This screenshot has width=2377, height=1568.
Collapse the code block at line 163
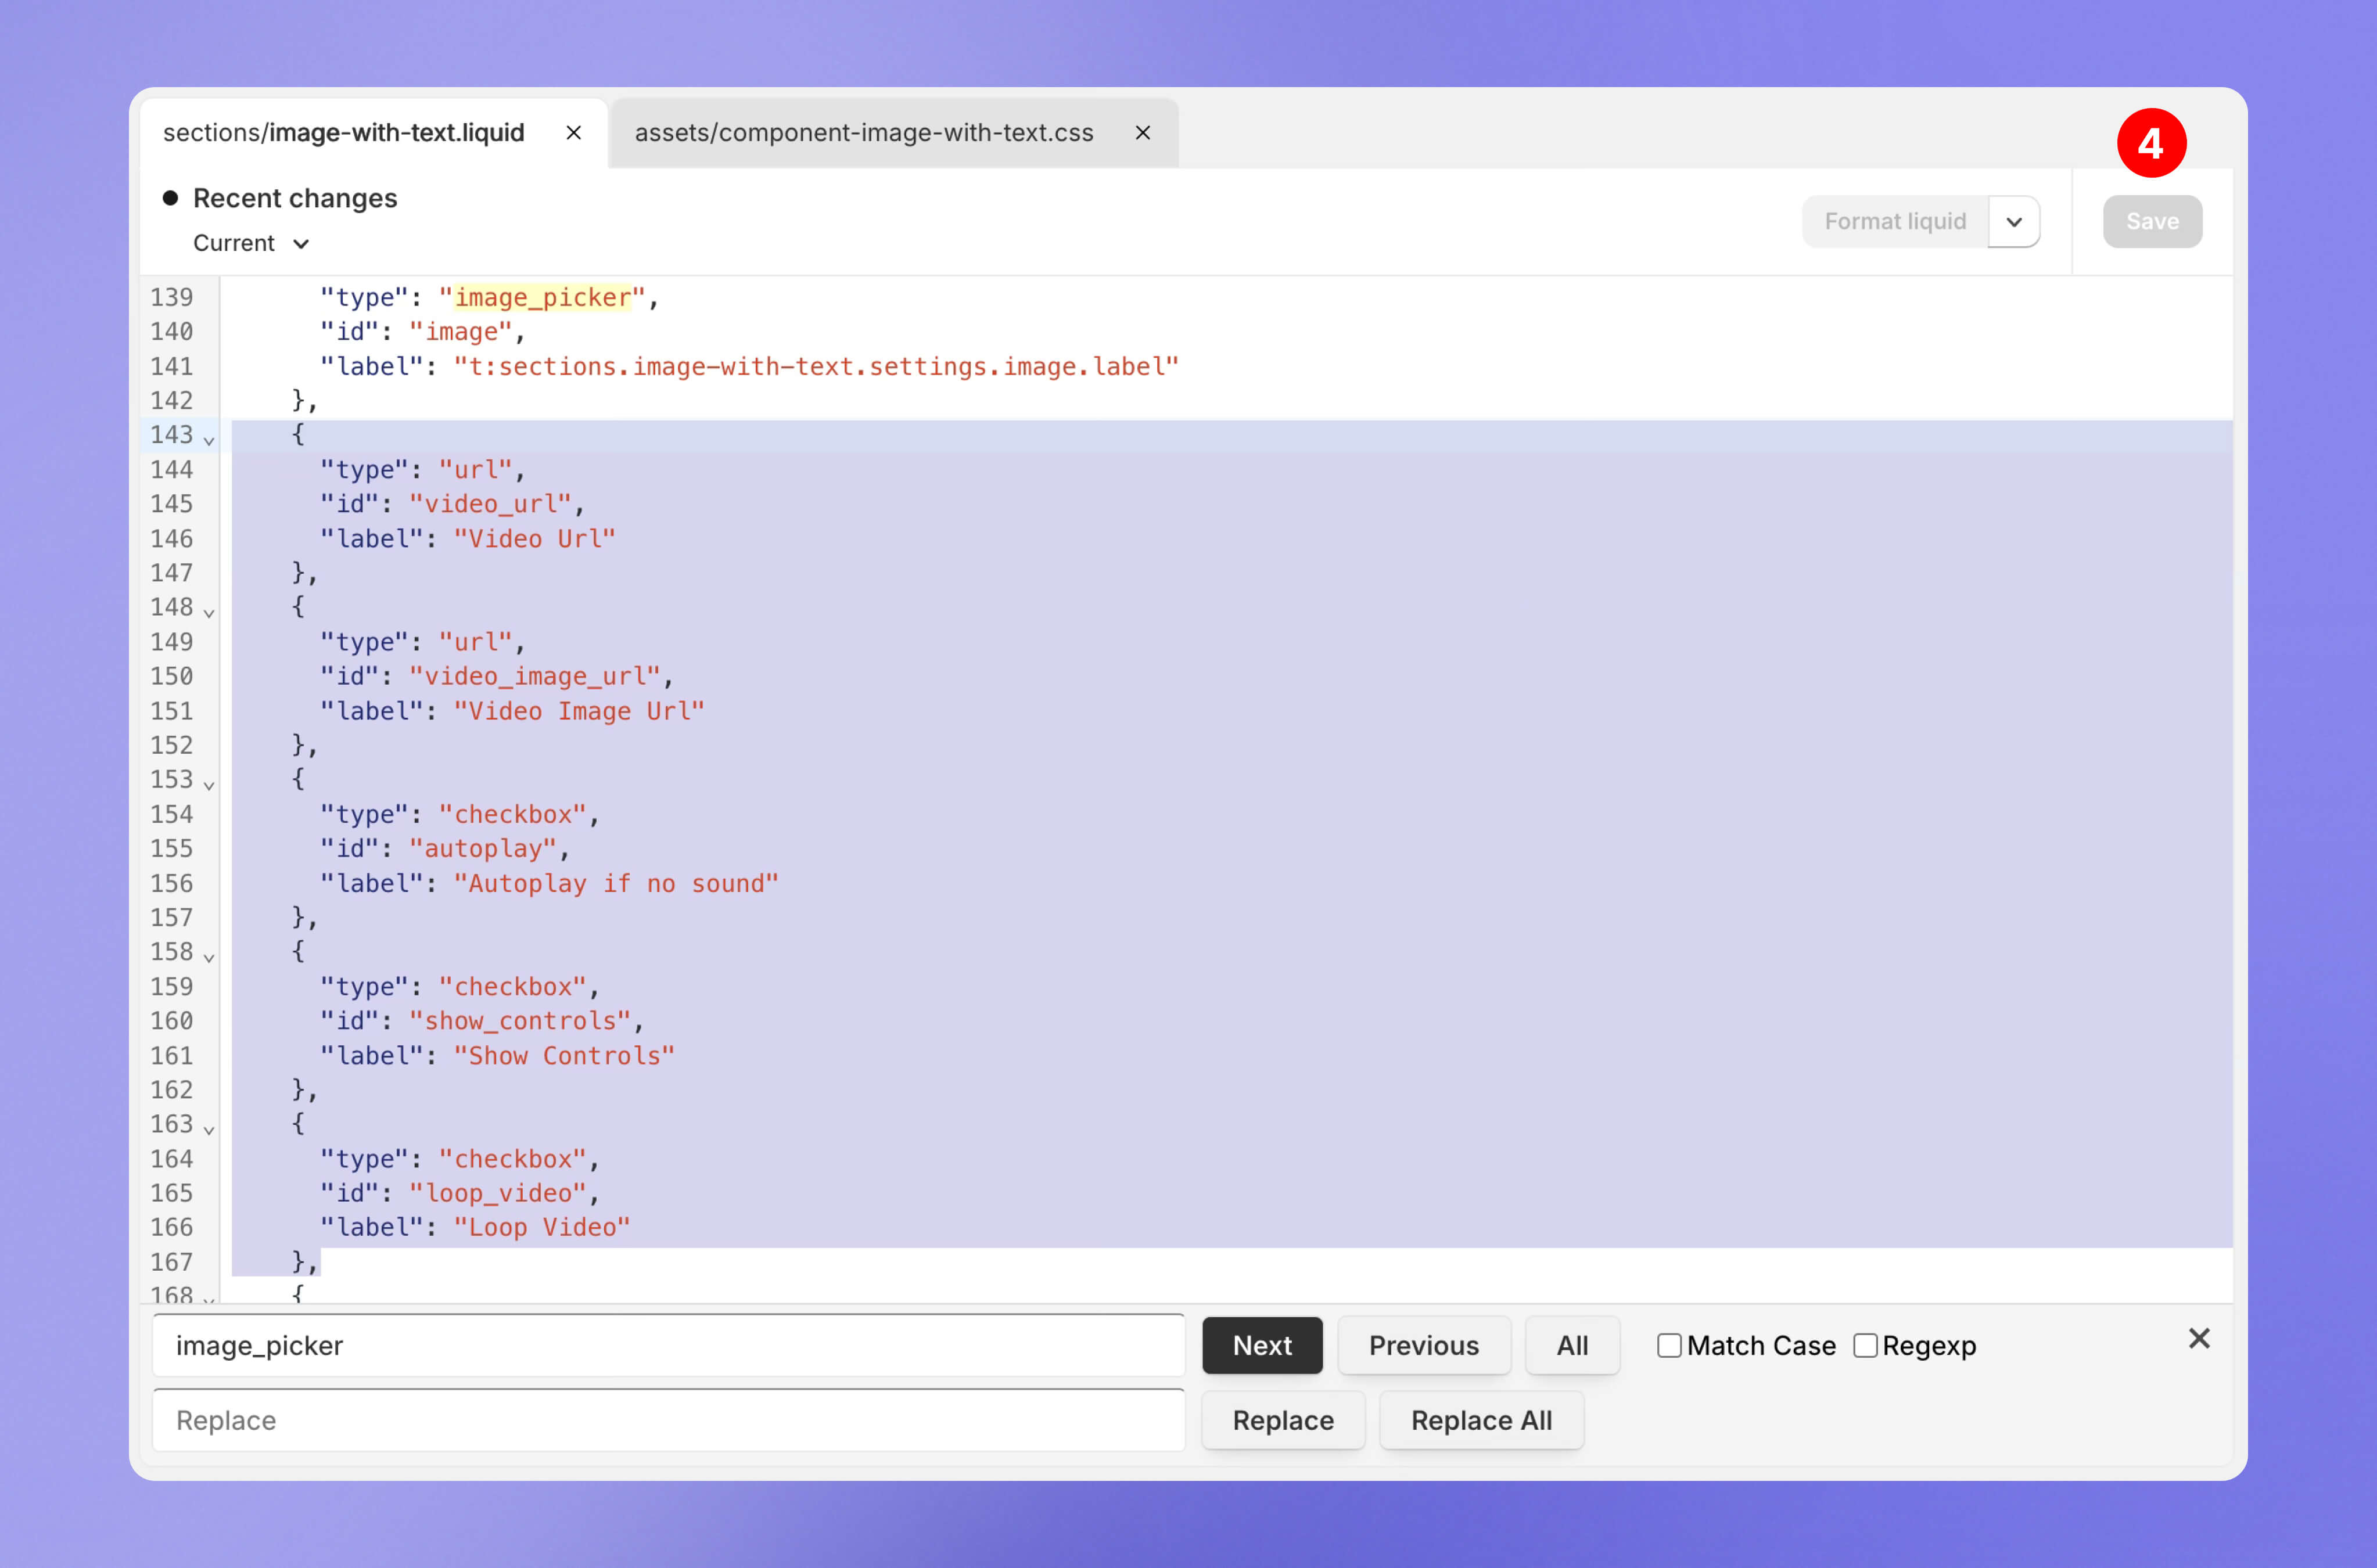[209, 1129]
